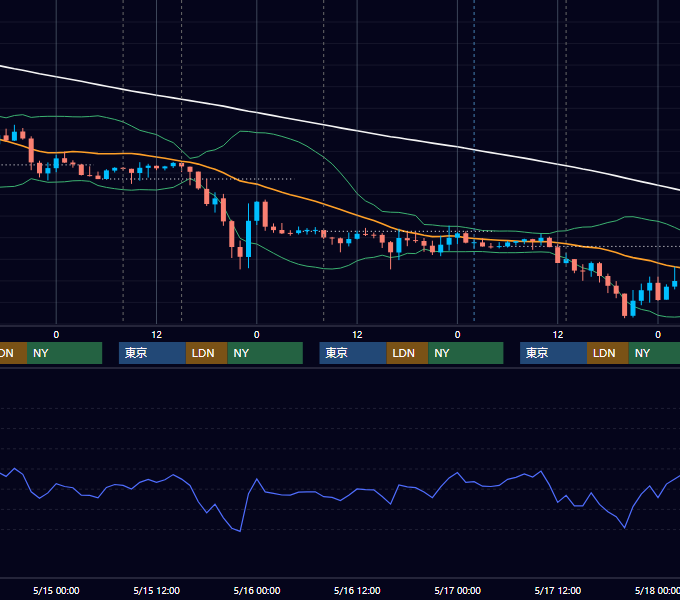Click the tall blue candle before 5/16 00:00
This screenshot has height=600, width=680.
point(248,238)
